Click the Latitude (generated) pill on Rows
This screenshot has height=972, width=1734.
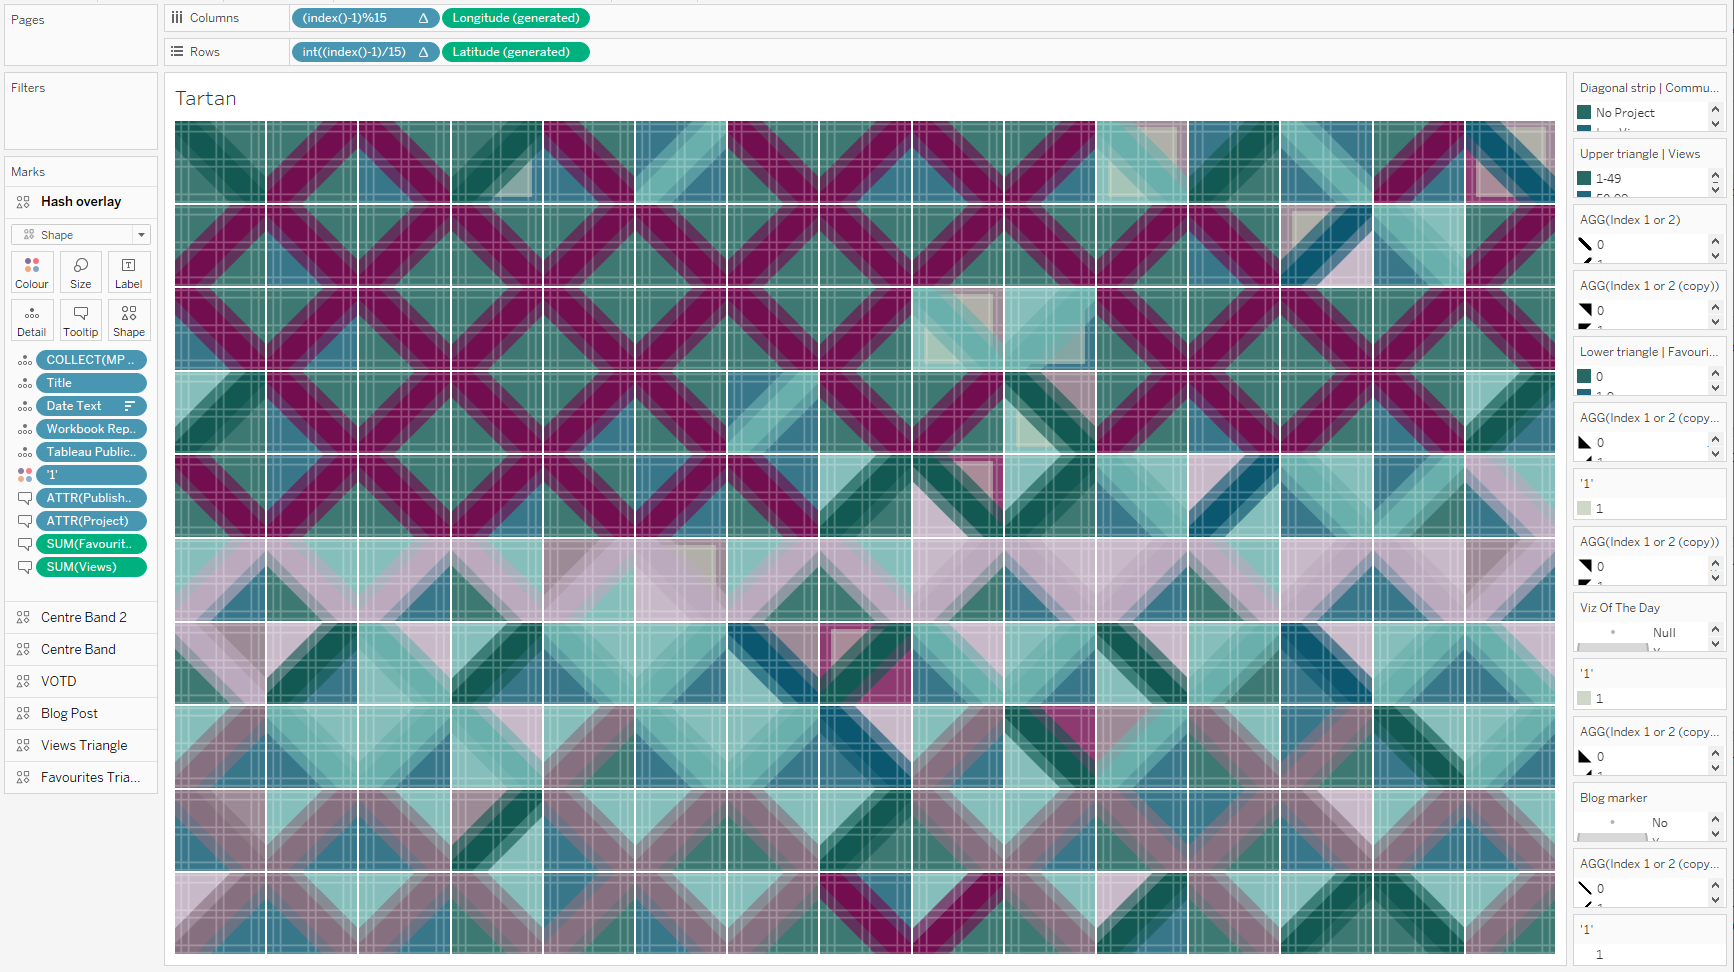pos(516,52)
